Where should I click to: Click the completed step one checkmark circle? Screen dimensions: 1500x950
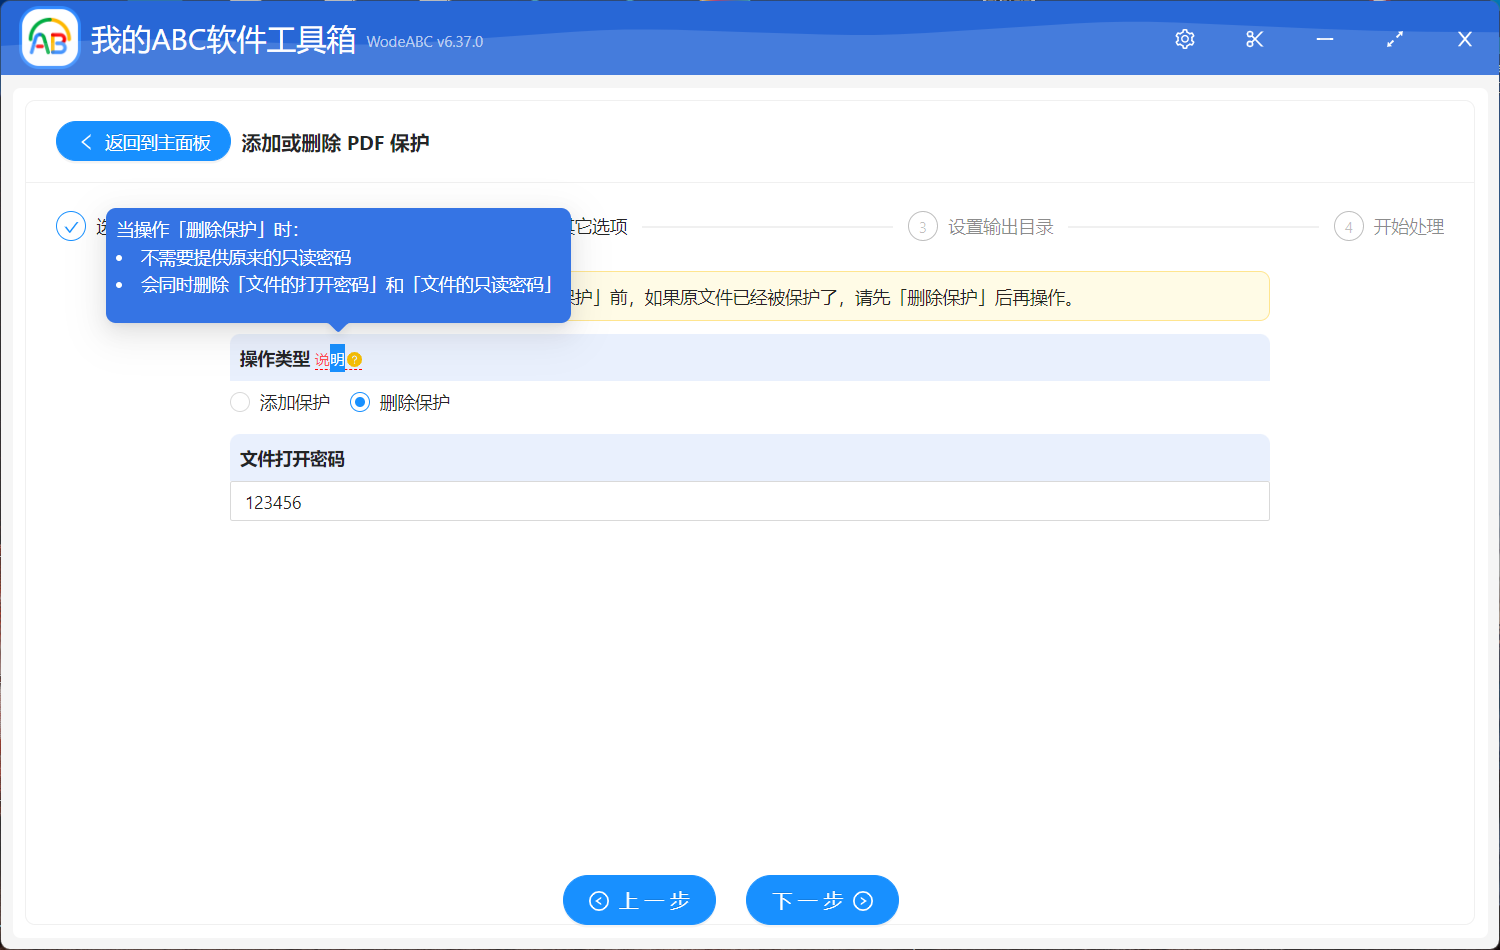tap(71, 227)
